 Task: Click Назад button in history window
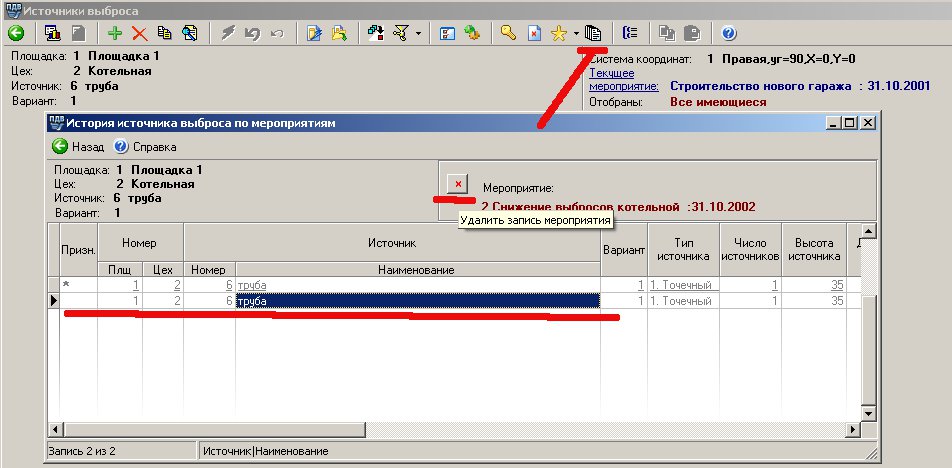click(x=77, y=146)
